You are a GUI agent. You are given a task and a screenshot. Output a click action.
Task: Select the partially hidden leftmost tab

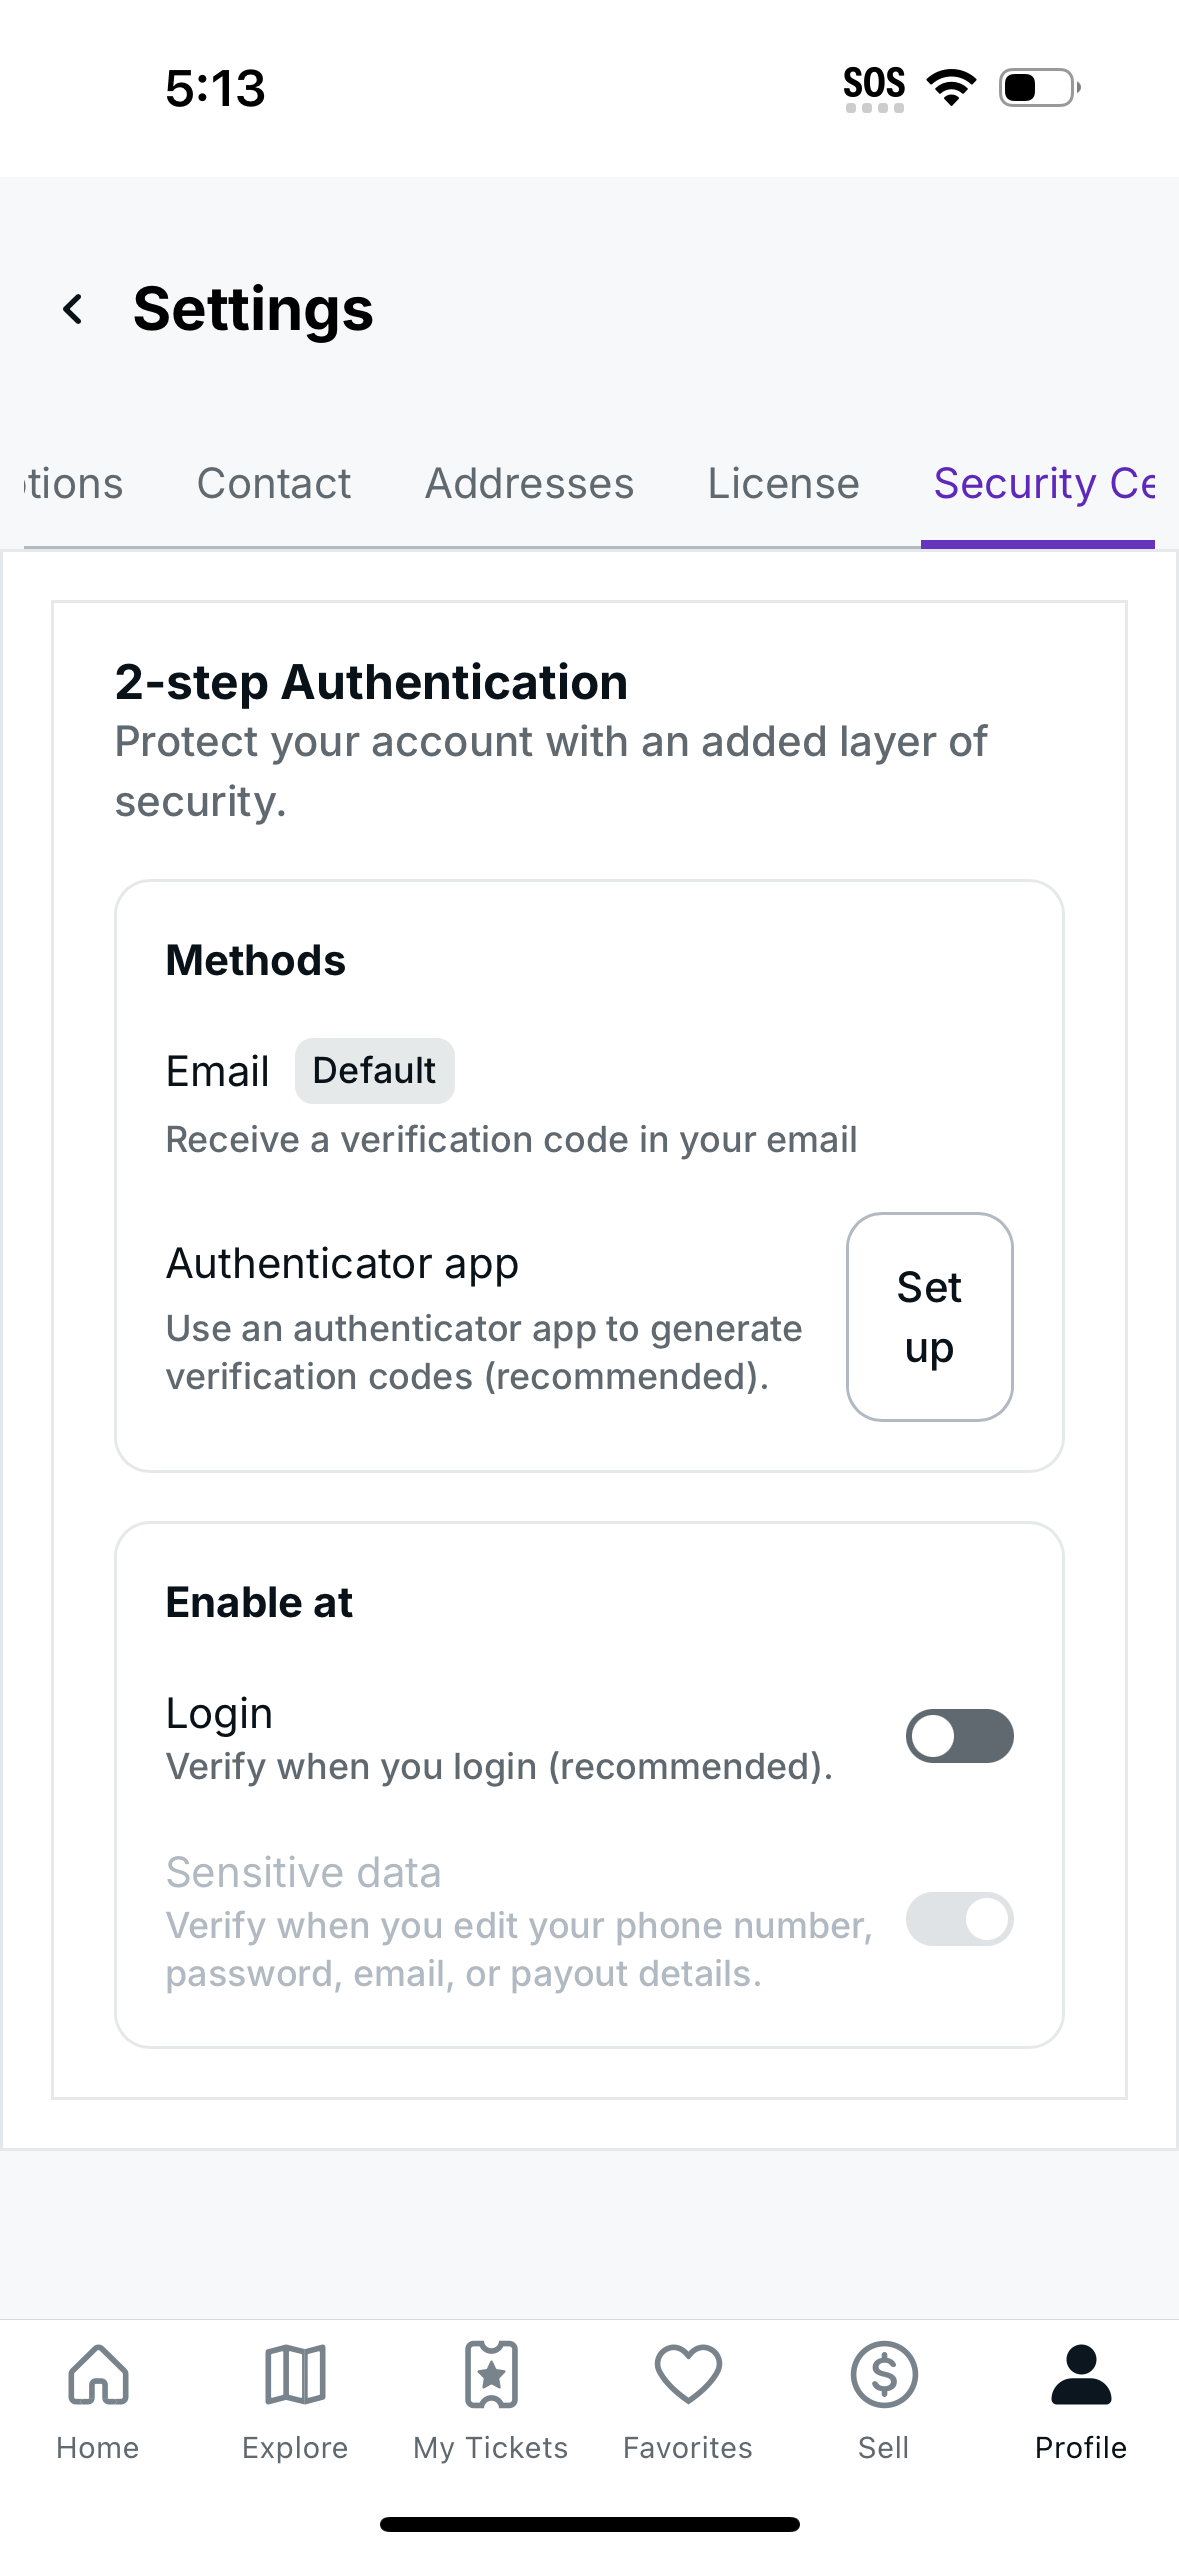pos(72,484)
